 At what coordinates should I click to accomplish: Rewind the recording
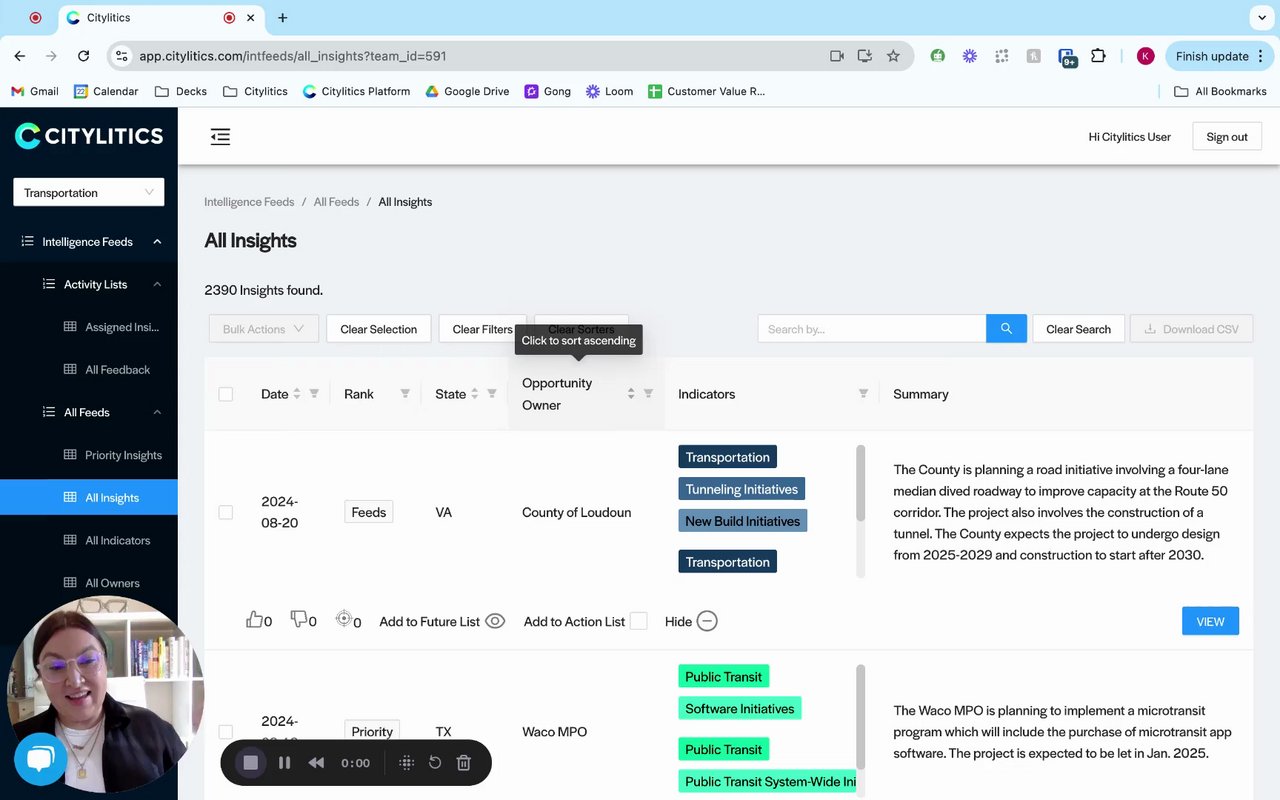316,763
